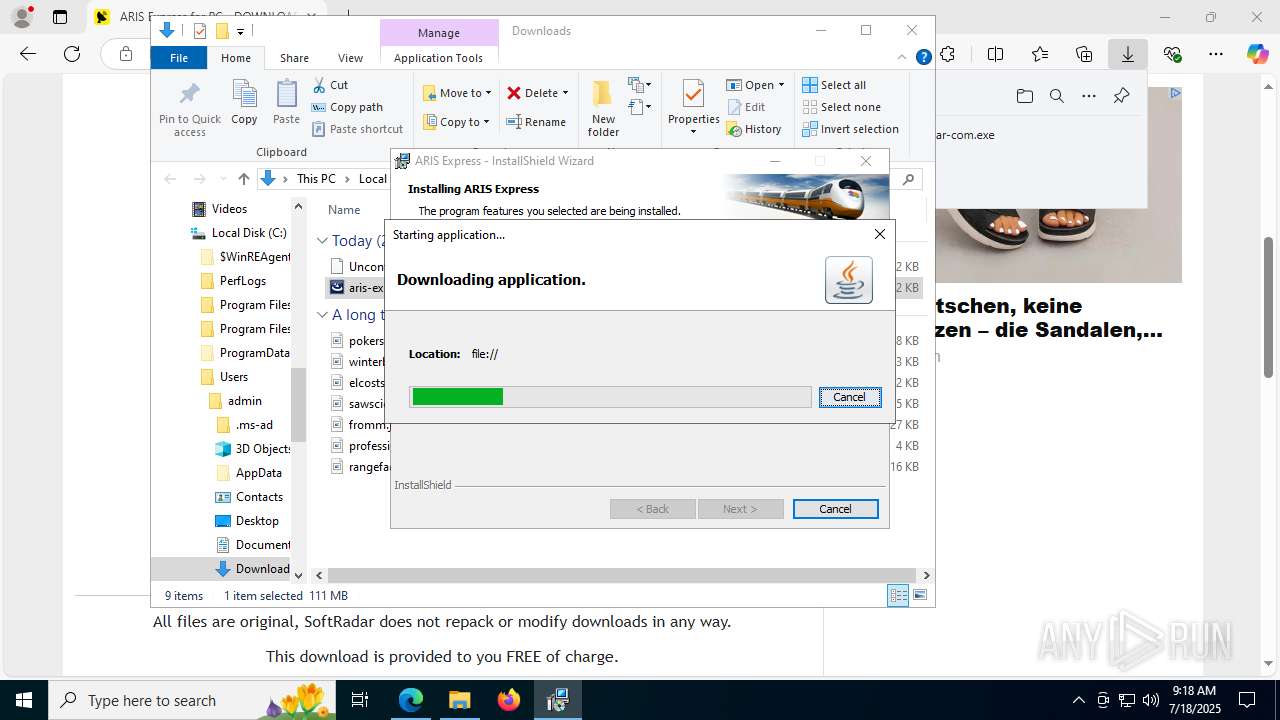Click Edge page vertical scrollbar
The height and width of the screenshot is (720, 1280).
click(1268, 307)
